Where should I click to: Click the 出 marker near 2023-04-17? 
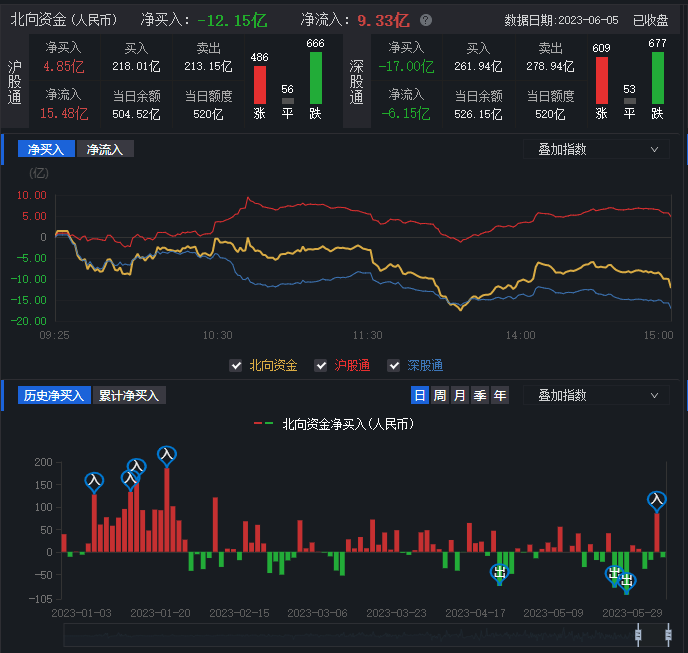click(x=500, y=572)
